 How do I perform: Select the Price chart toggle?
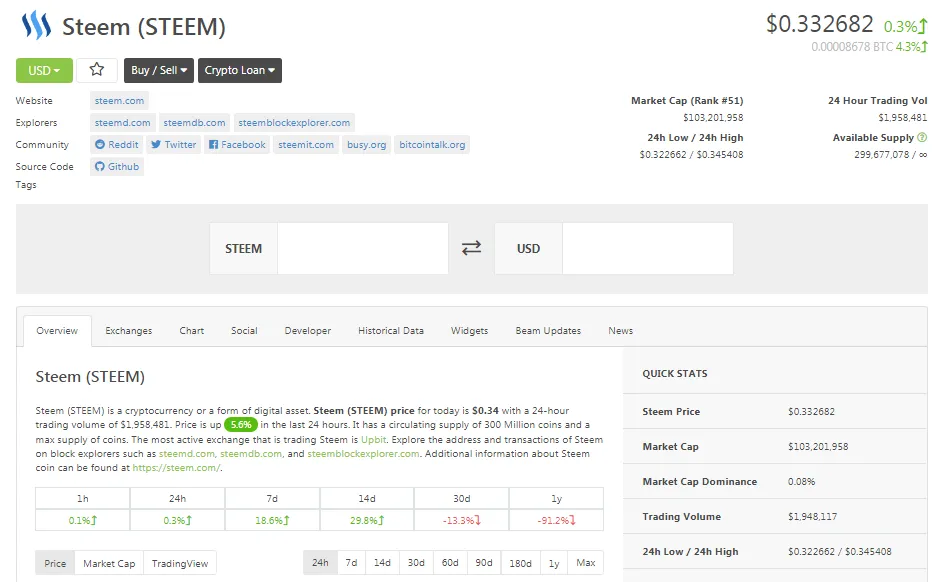(55, 563)
